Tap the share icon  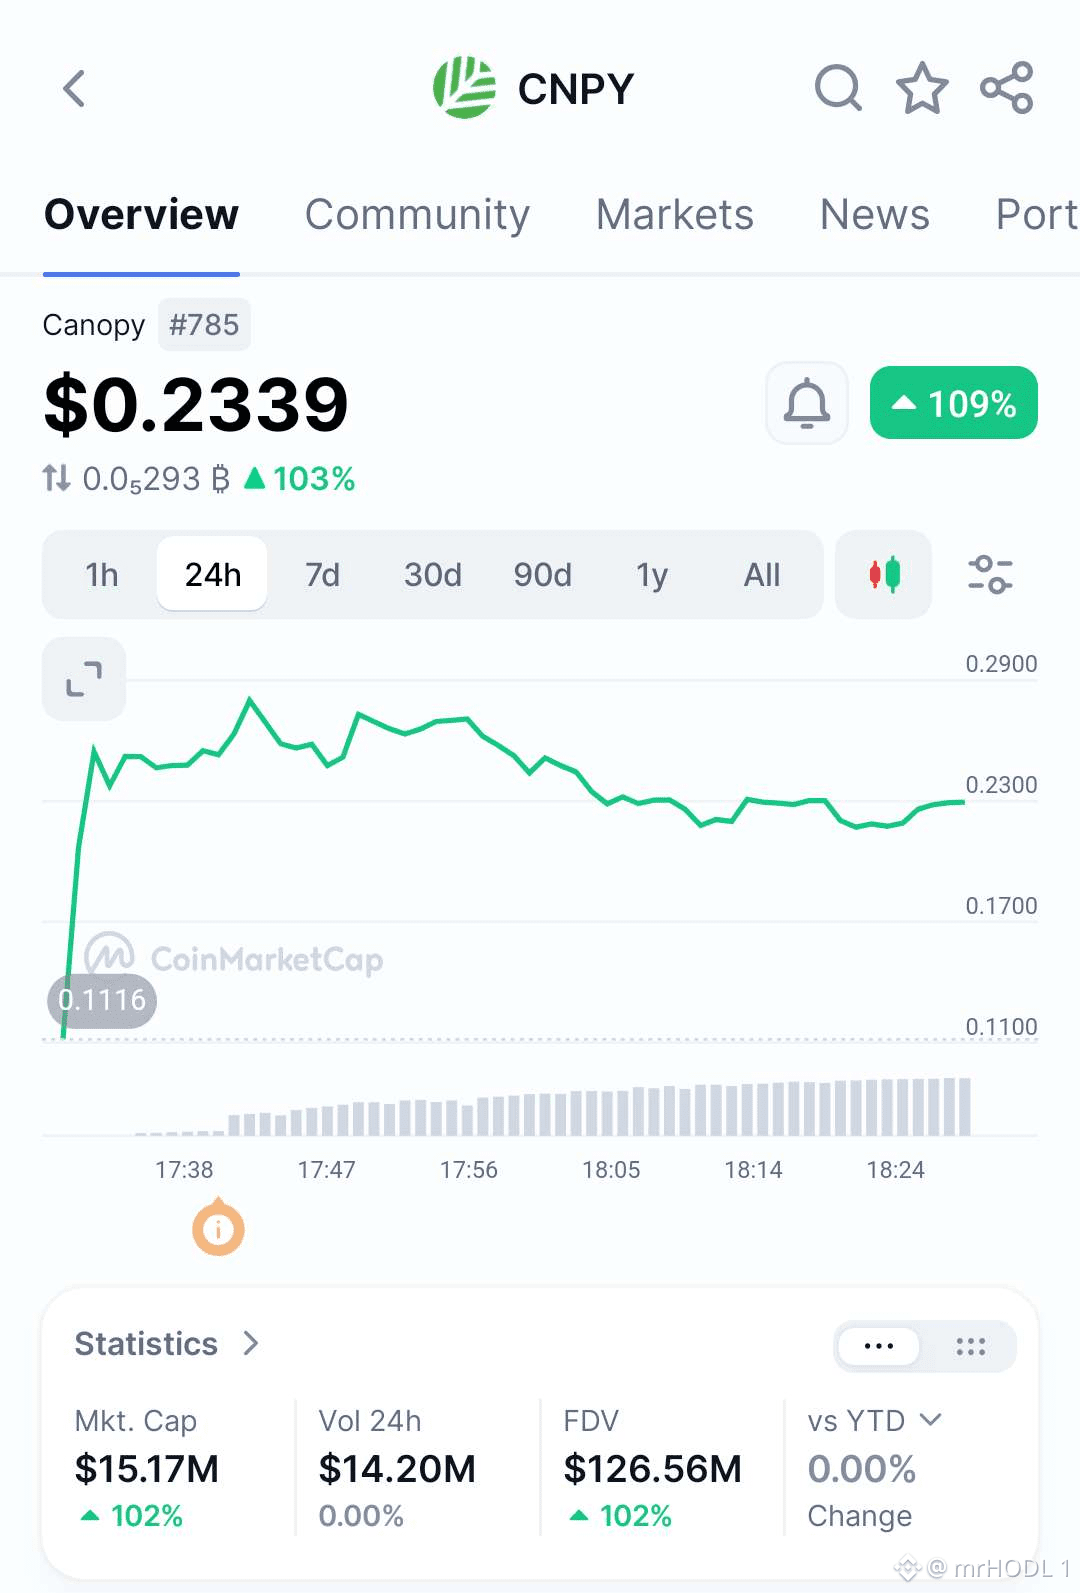pos(1006,88)
